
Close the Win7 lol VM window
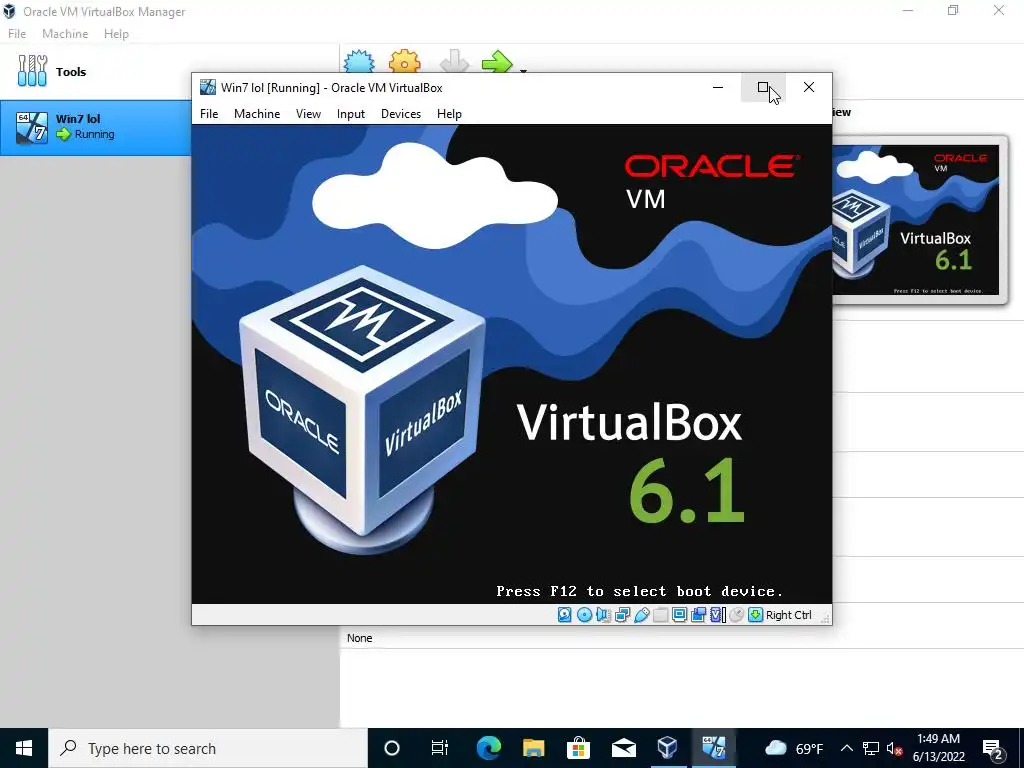pos(808,88)
